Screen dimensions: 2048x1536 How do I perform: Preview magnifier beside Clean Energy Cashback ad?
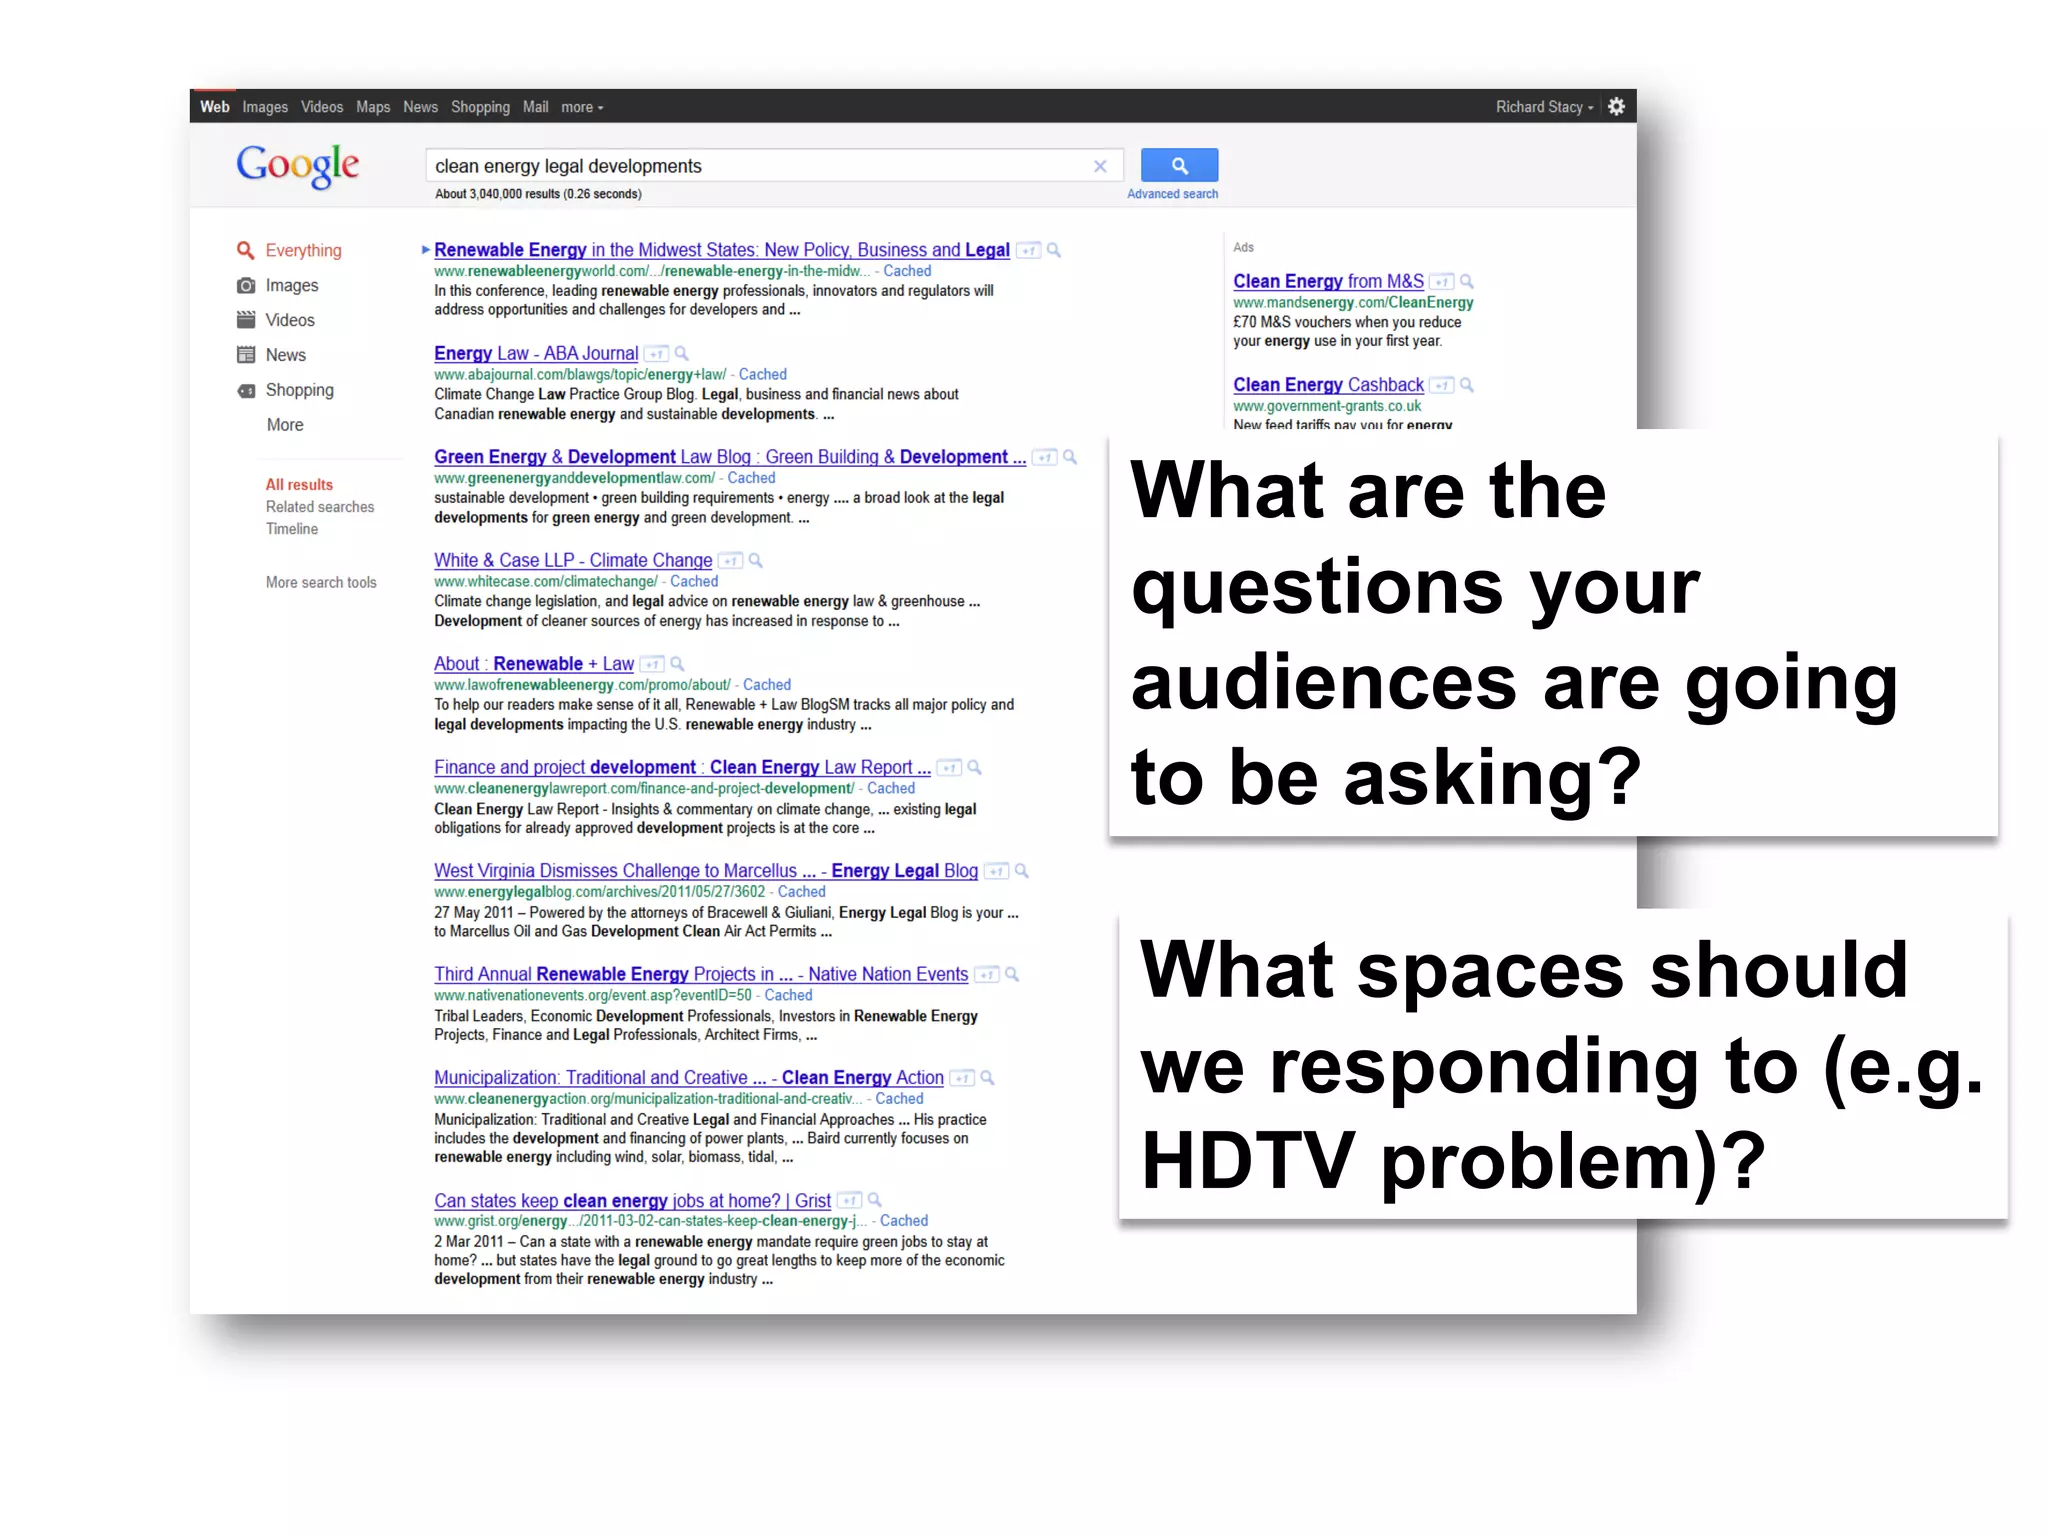(1467, 385)
